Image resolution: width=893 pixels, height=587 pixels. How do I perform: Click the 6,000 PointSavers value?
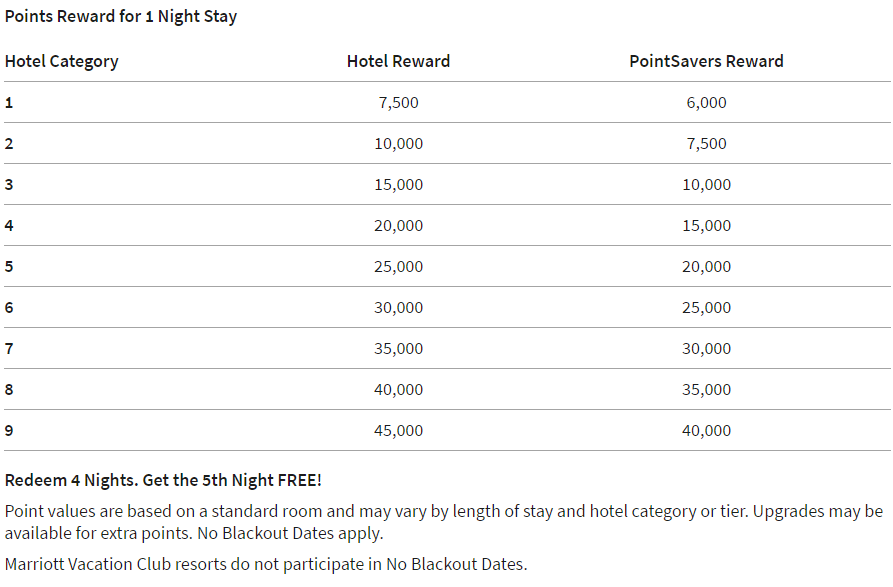706,102
